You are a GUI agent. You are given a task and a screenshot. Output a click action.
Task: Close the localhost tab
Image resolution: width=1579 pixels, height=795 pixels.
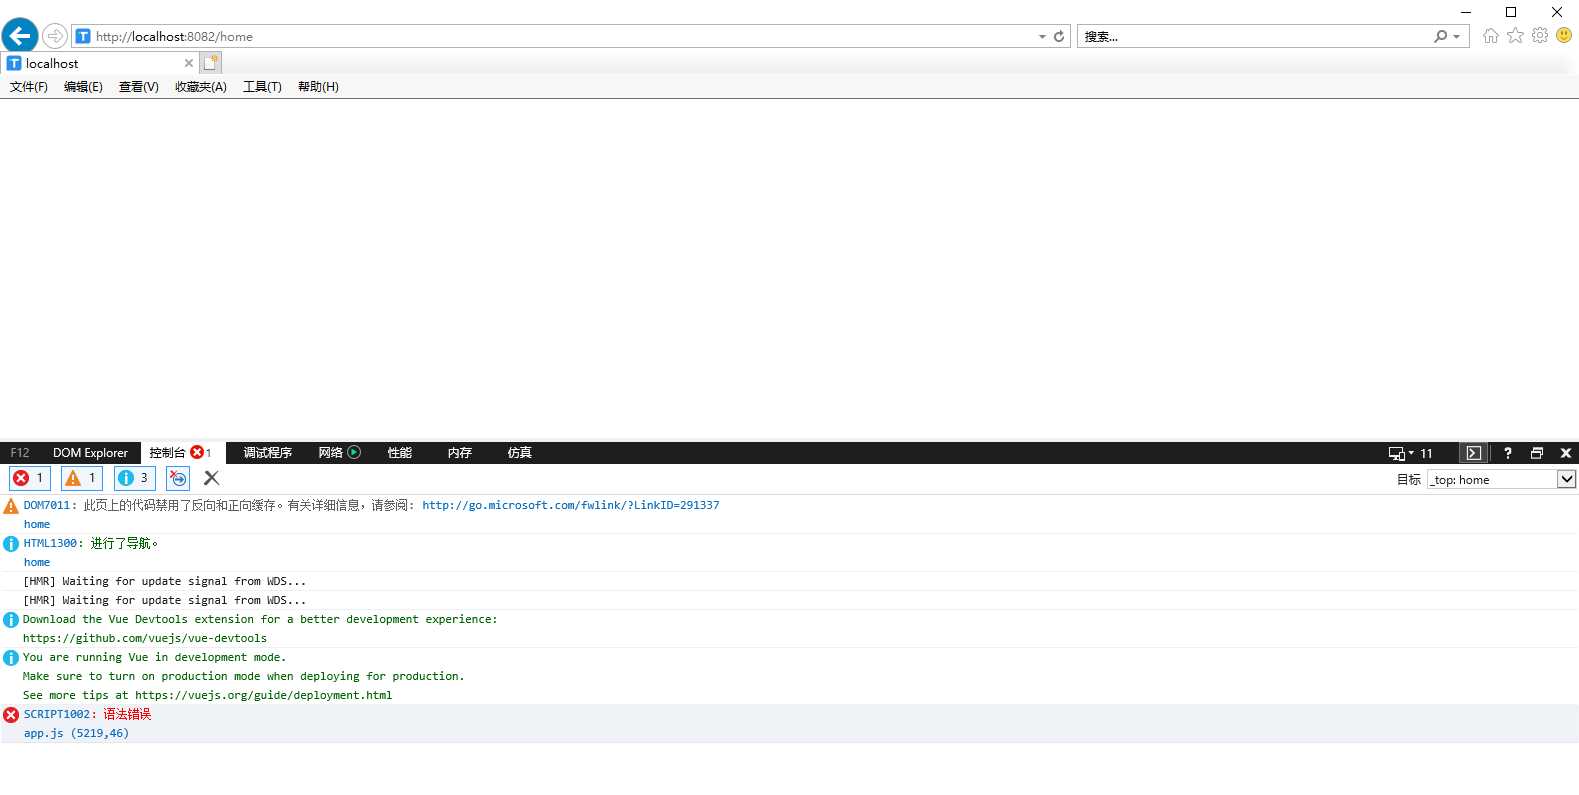(x=189, y=63)
